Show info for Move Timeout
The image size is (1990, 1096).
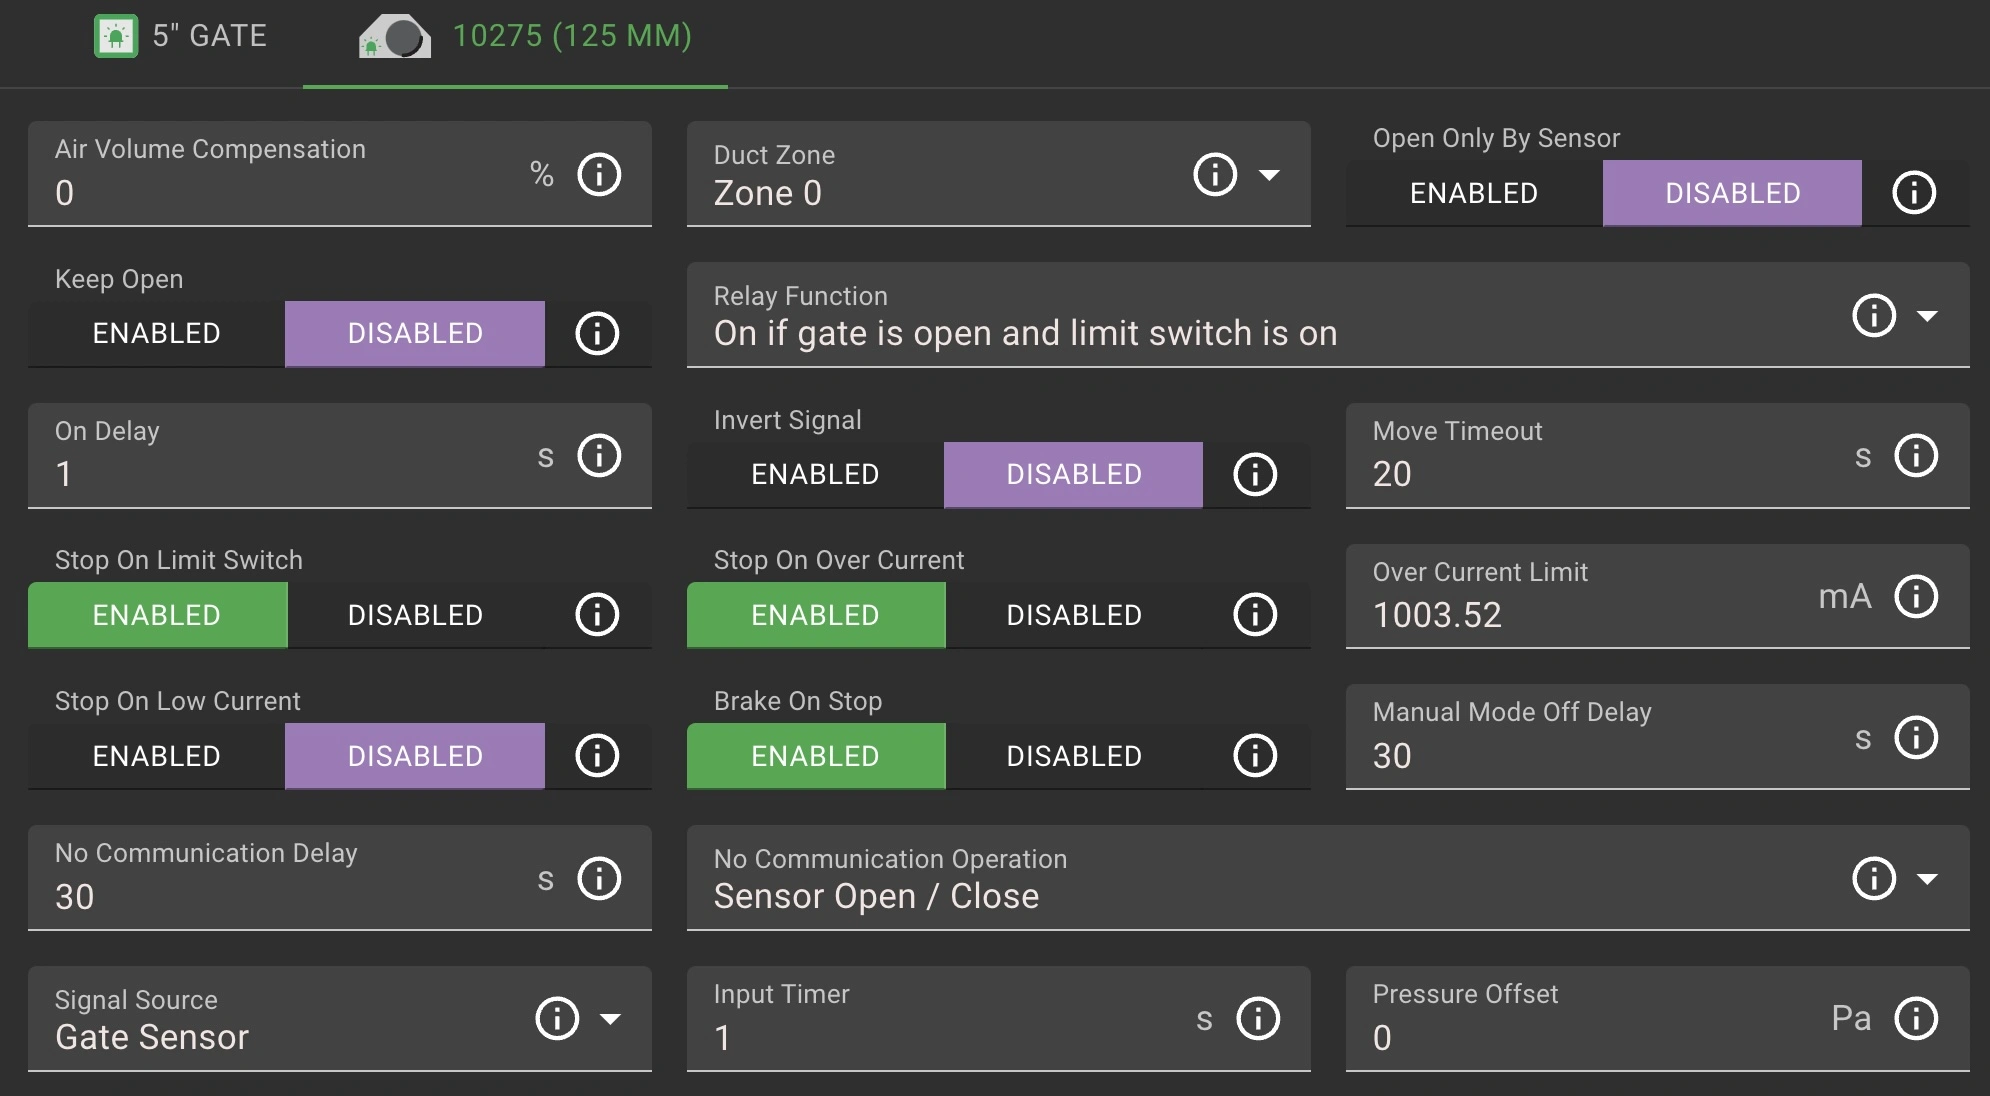[x=1915, y=456]
